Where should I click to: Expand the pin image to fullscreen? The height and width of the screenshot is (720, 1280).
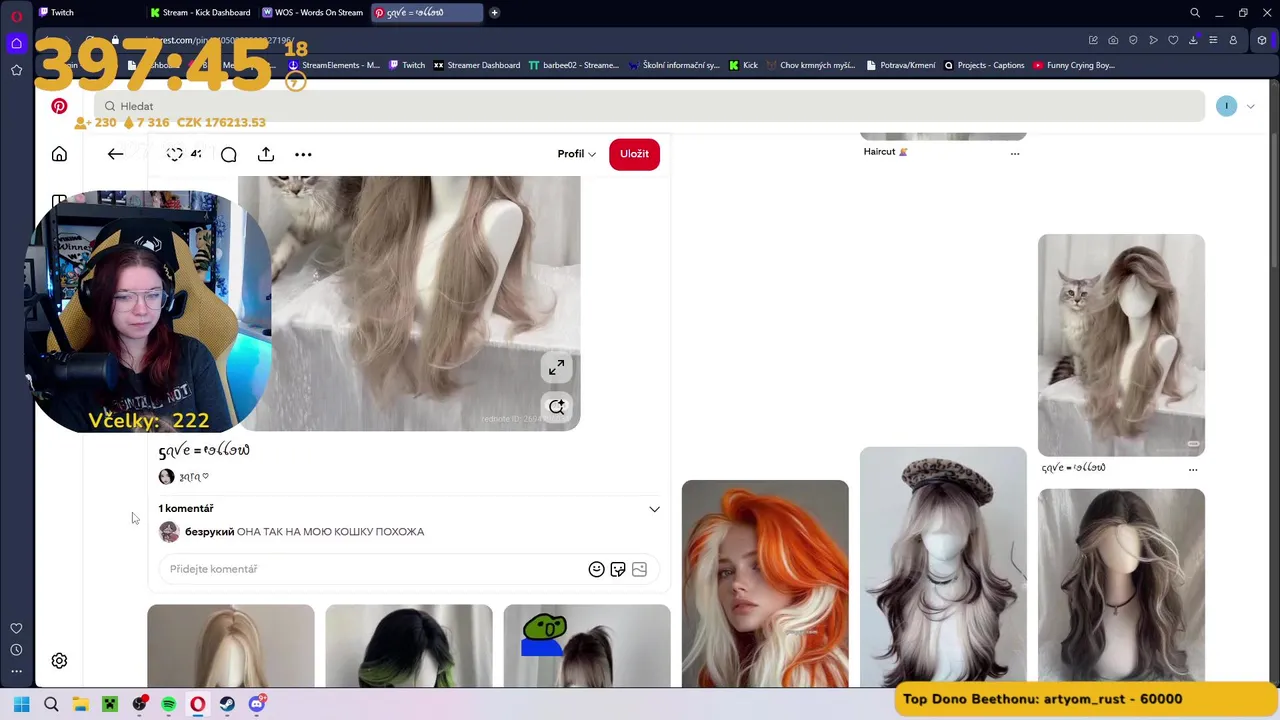tap(556, 367)
